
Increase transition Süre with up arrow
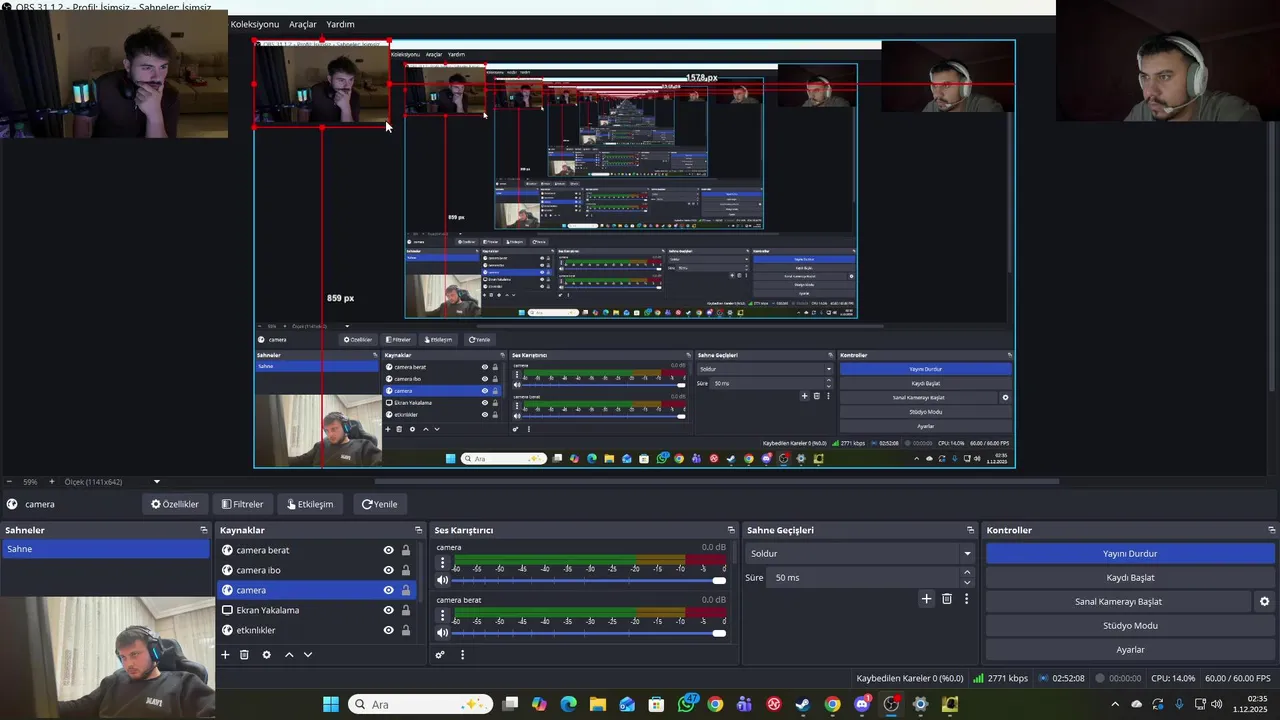pyautogui.click(x=966, y=573)
